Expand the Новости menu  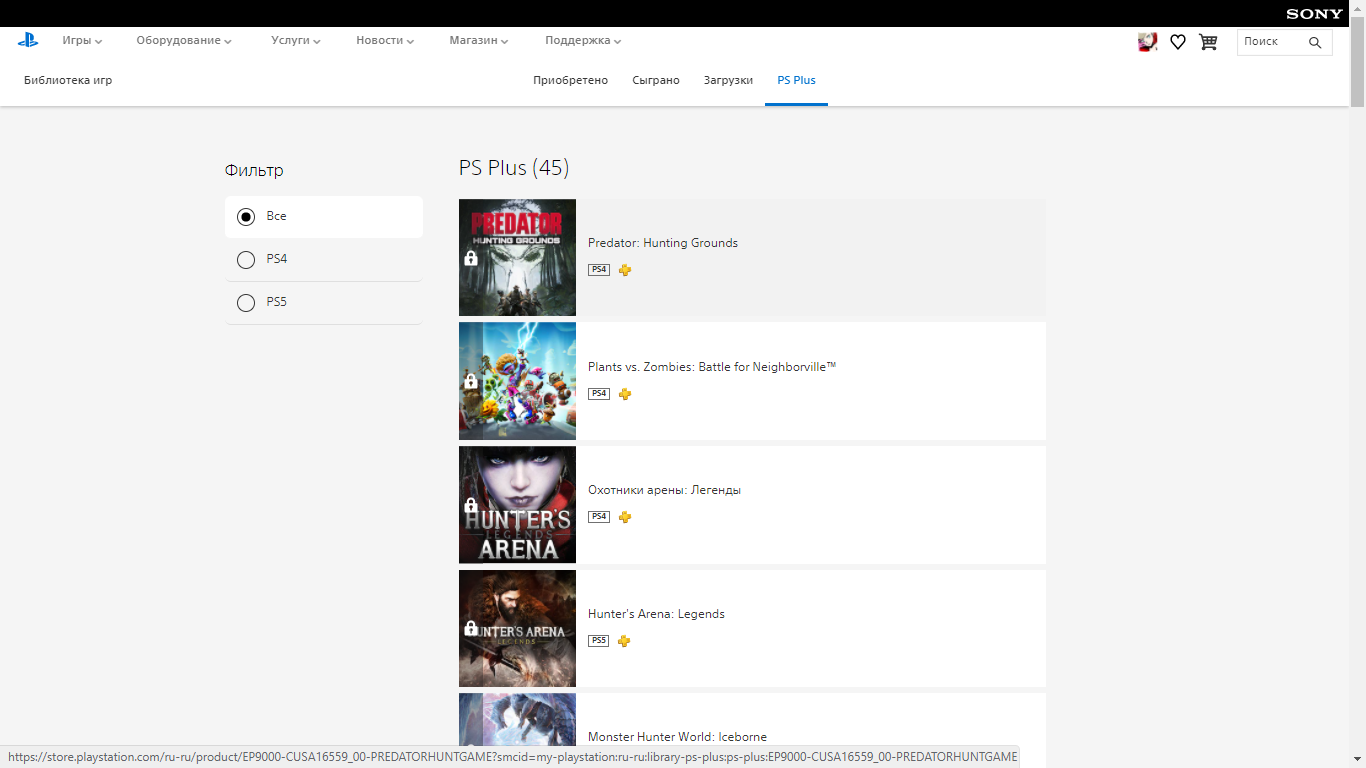pyautogui.click(x=385, y=41)
